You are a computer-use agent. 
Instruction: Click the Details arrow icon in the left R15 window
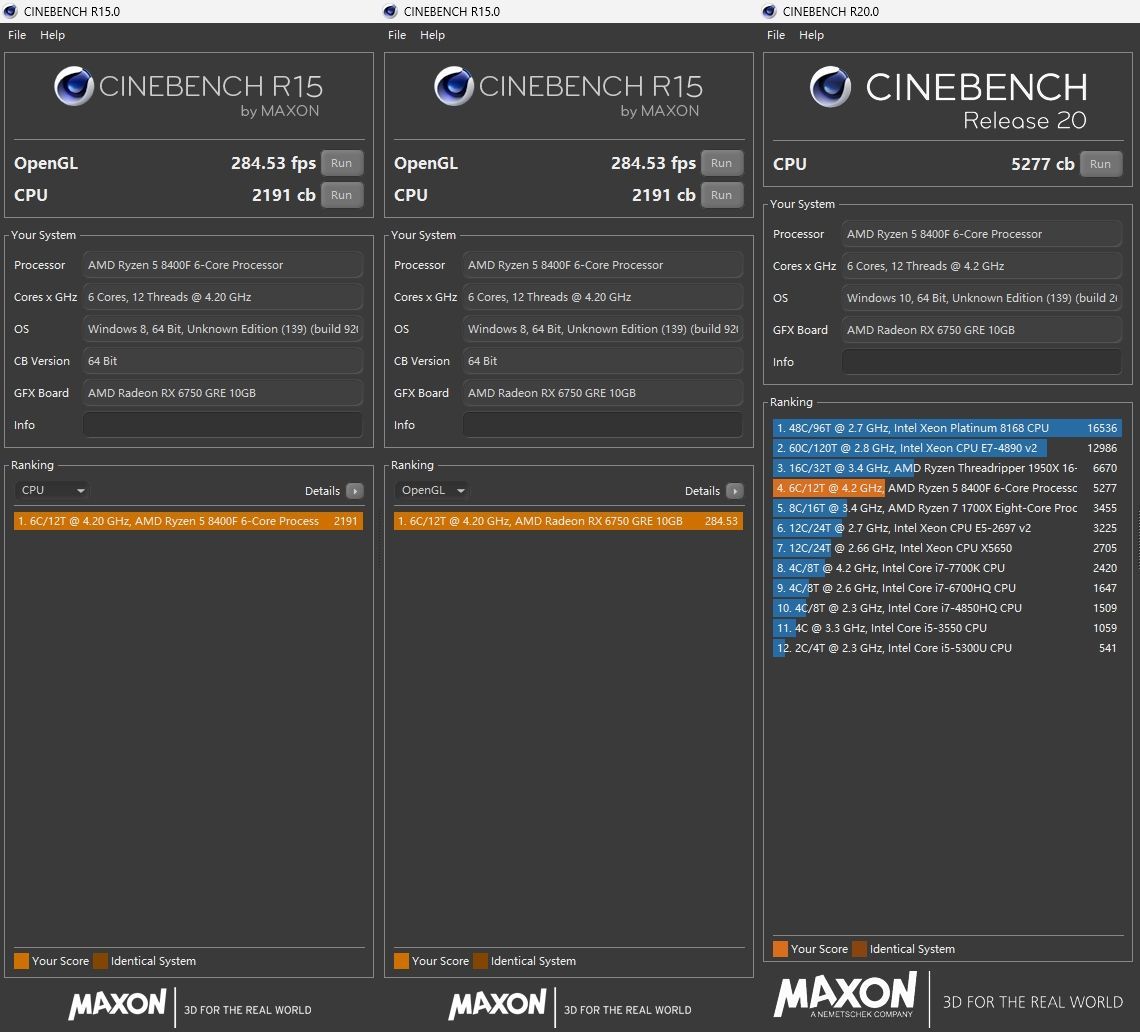[355, 491]
